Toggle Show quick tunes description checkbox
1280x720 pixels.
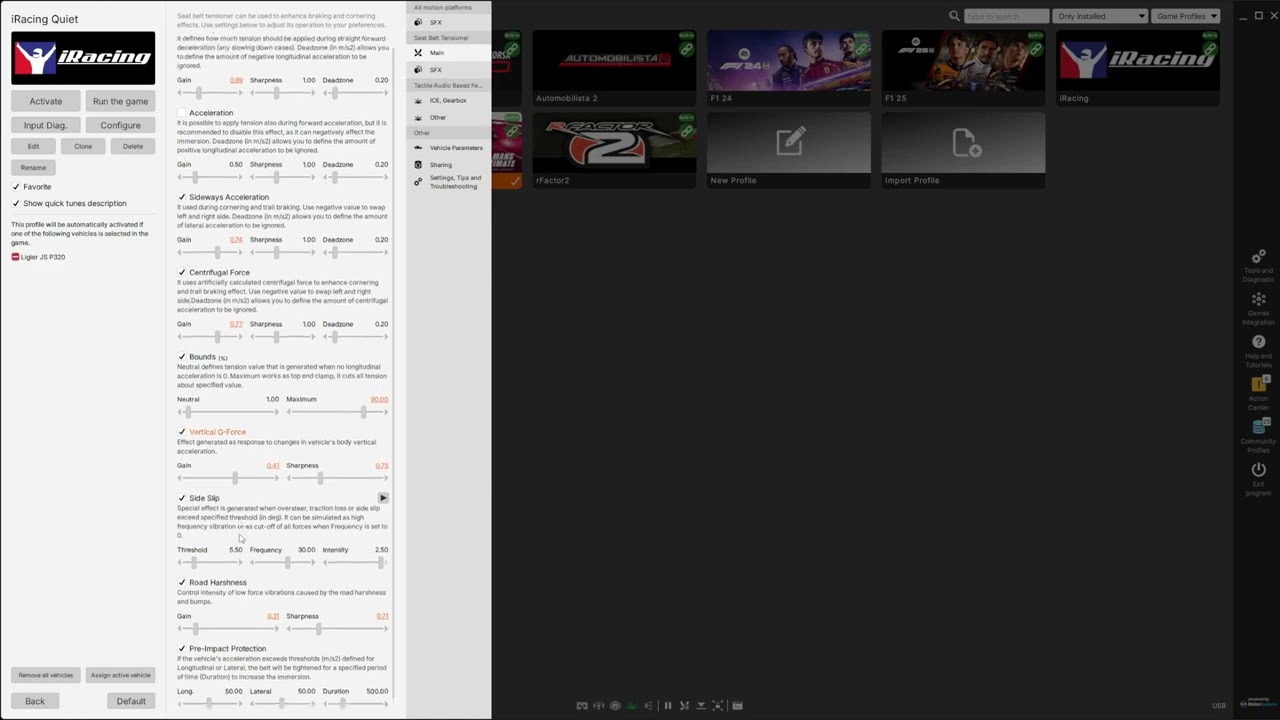[x=16, y=203]
